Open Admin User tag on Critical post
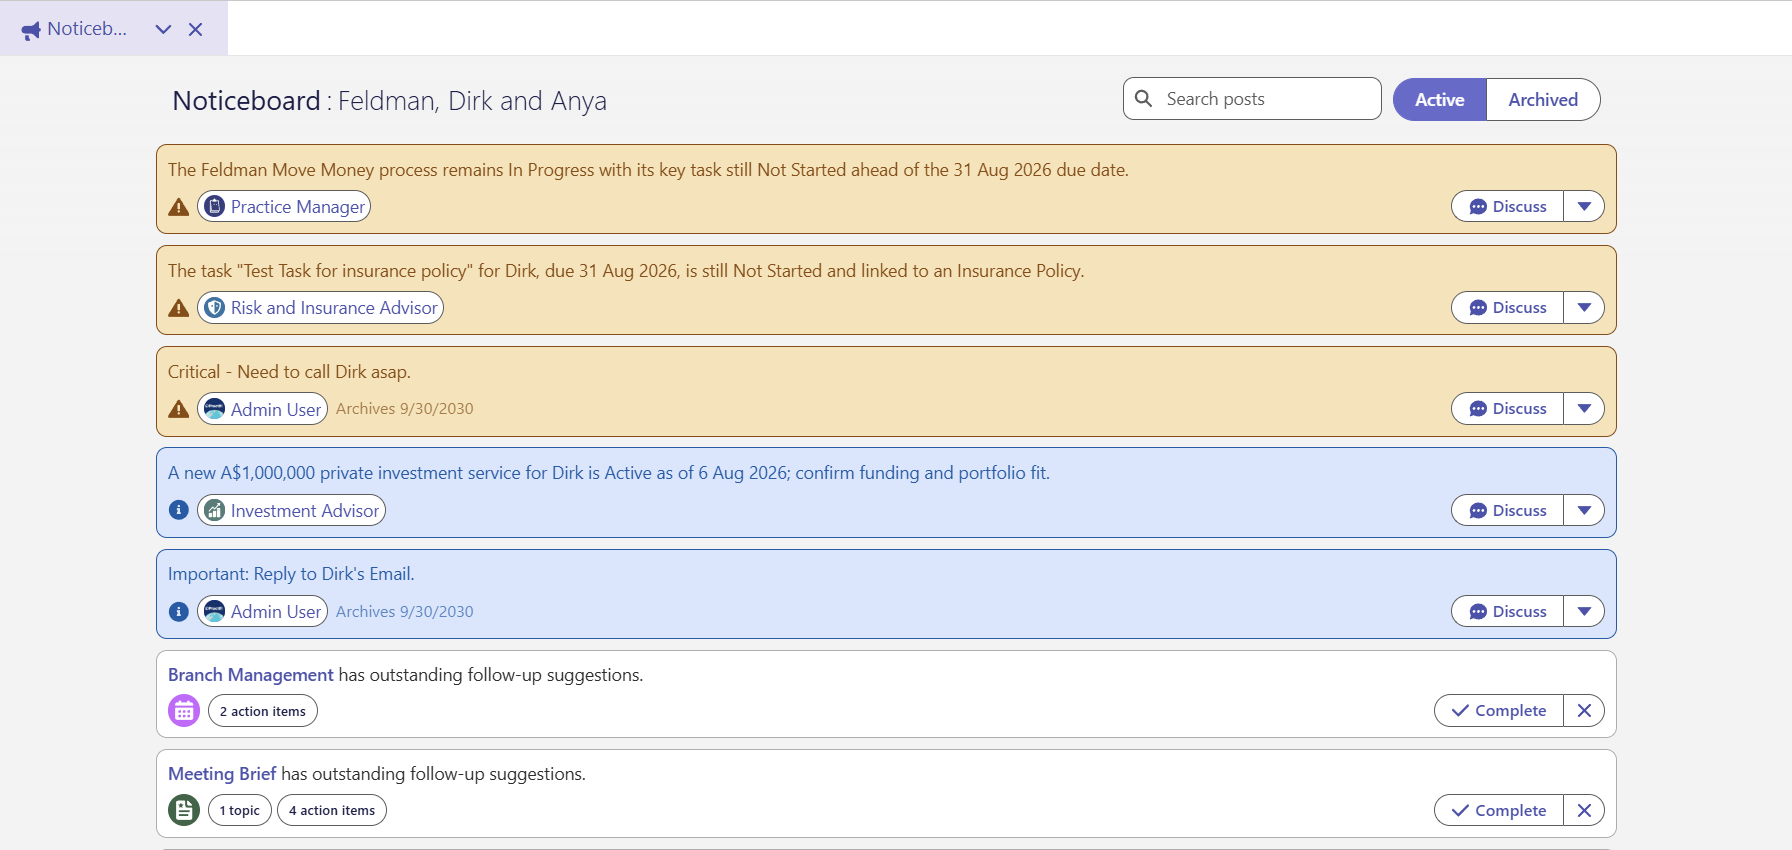The width and height of the screenshot is (1792, 850). pyautogui.click(x=262, y=408)
